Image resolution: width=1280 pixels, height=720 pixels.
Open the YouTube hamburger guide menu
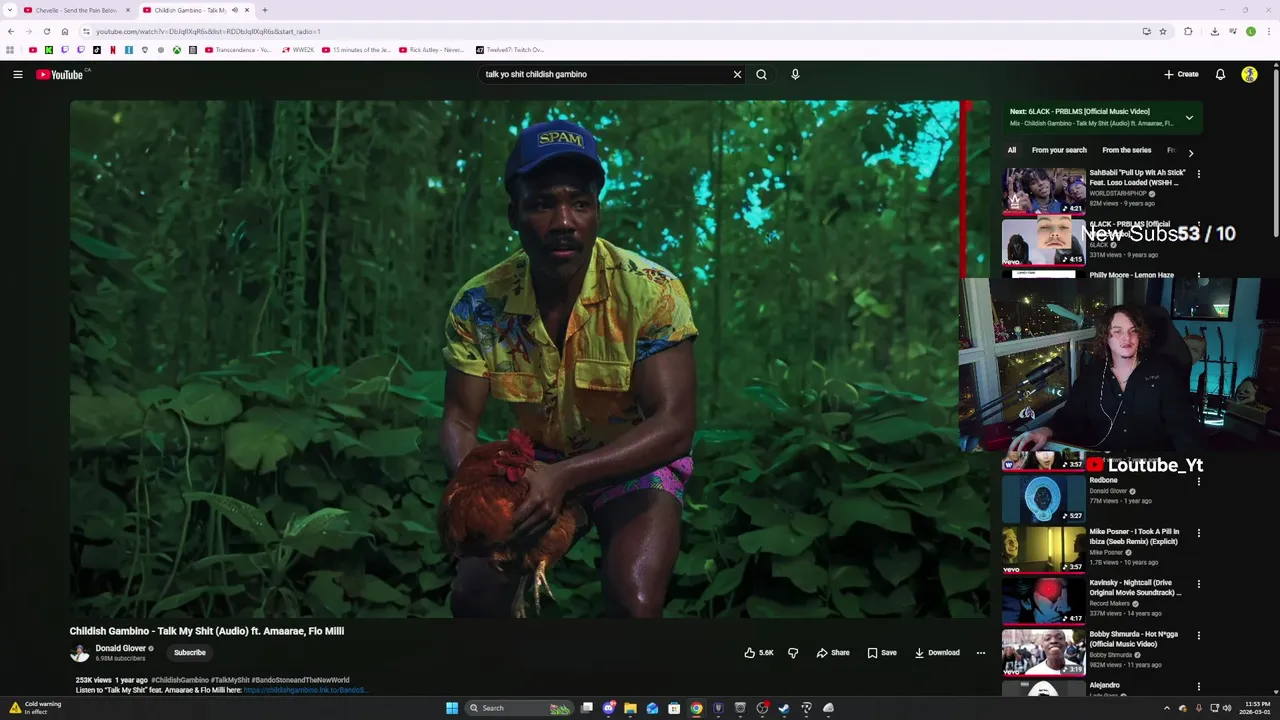coord(18,74)
